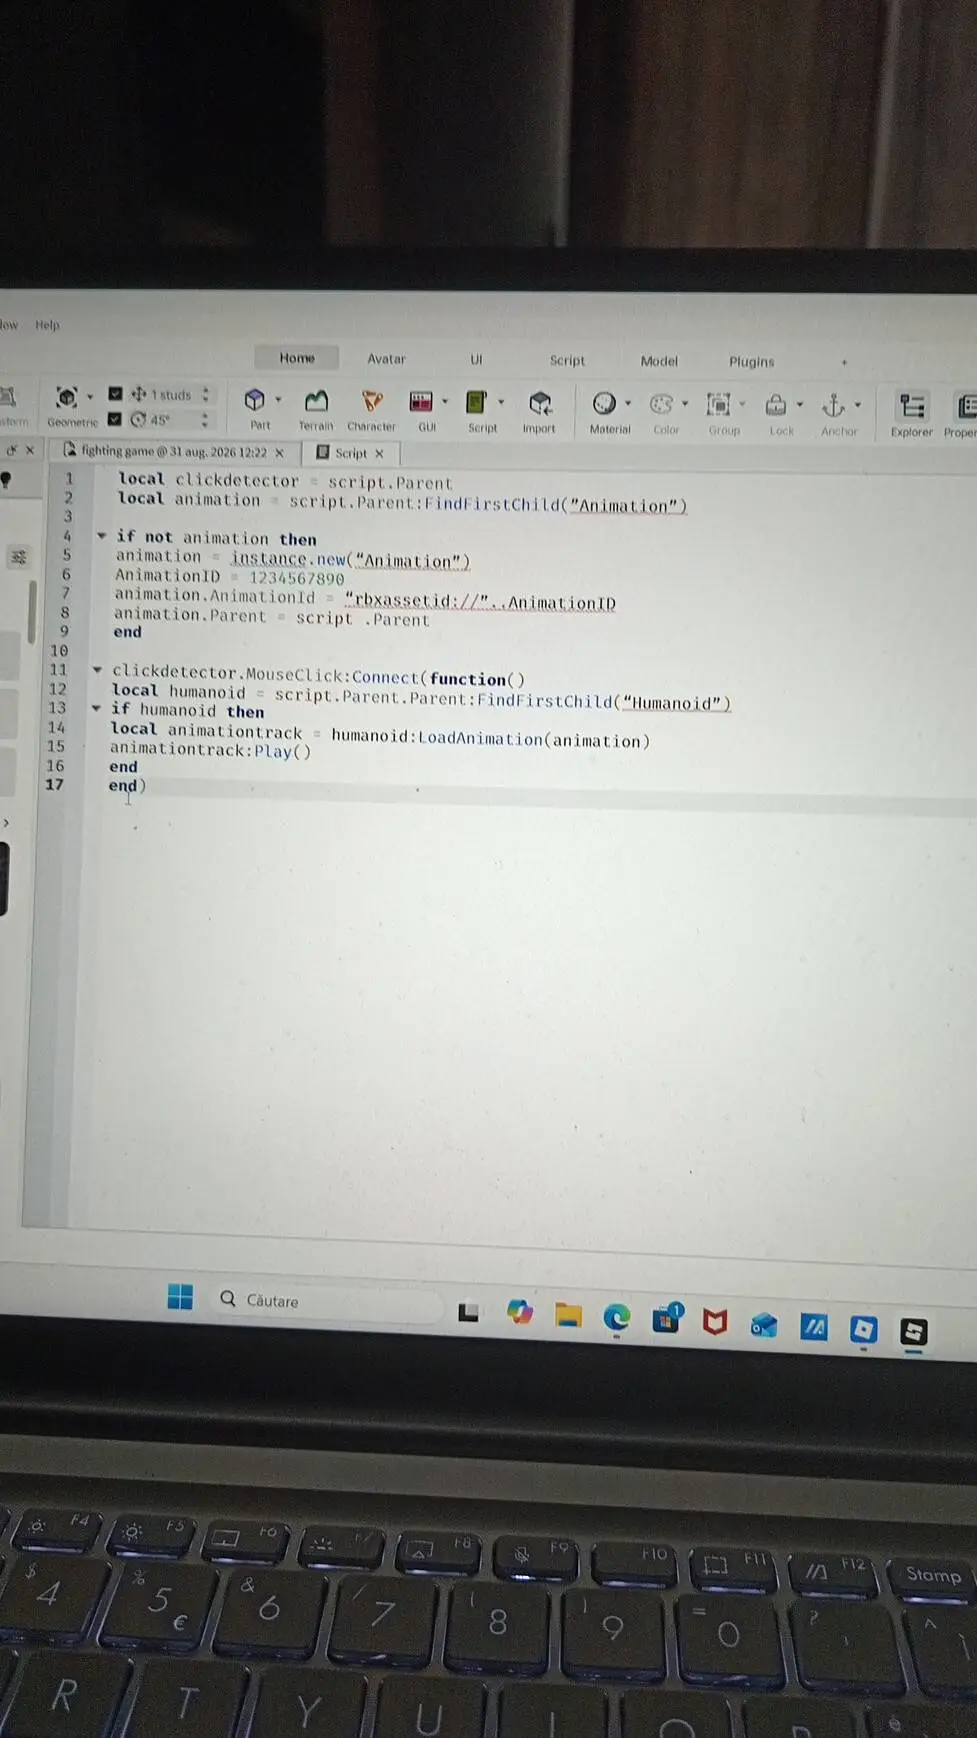Click the Anchor tool icon

point(833,405)
